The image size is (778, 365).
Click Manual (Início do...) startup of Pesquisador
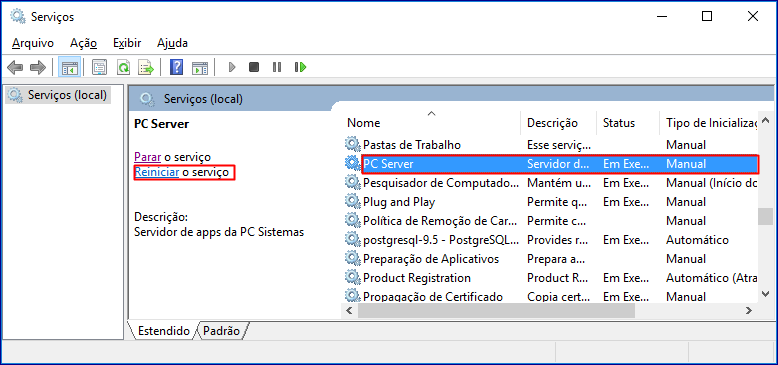pyautogui.click(x=712, y=183)
